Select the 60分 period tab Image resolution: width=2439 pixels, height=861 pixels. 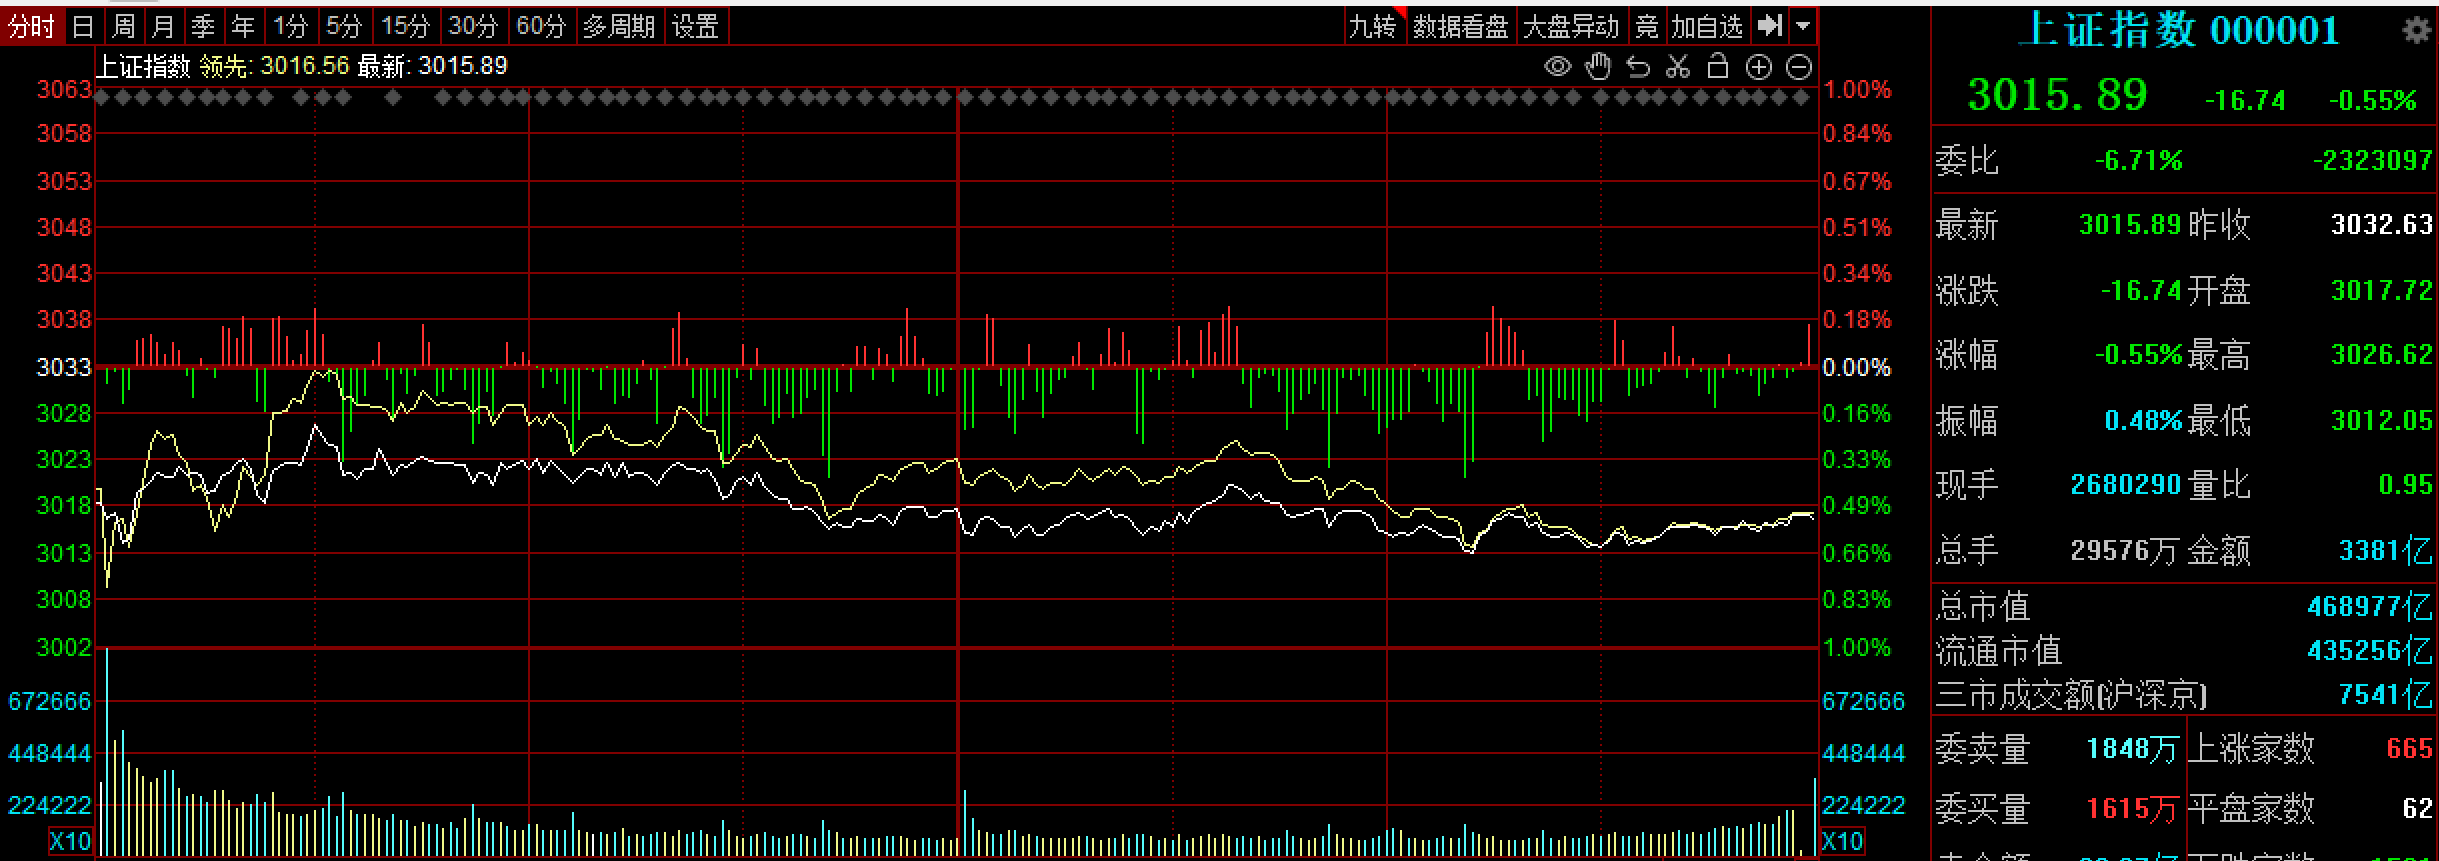coord(540,26)
